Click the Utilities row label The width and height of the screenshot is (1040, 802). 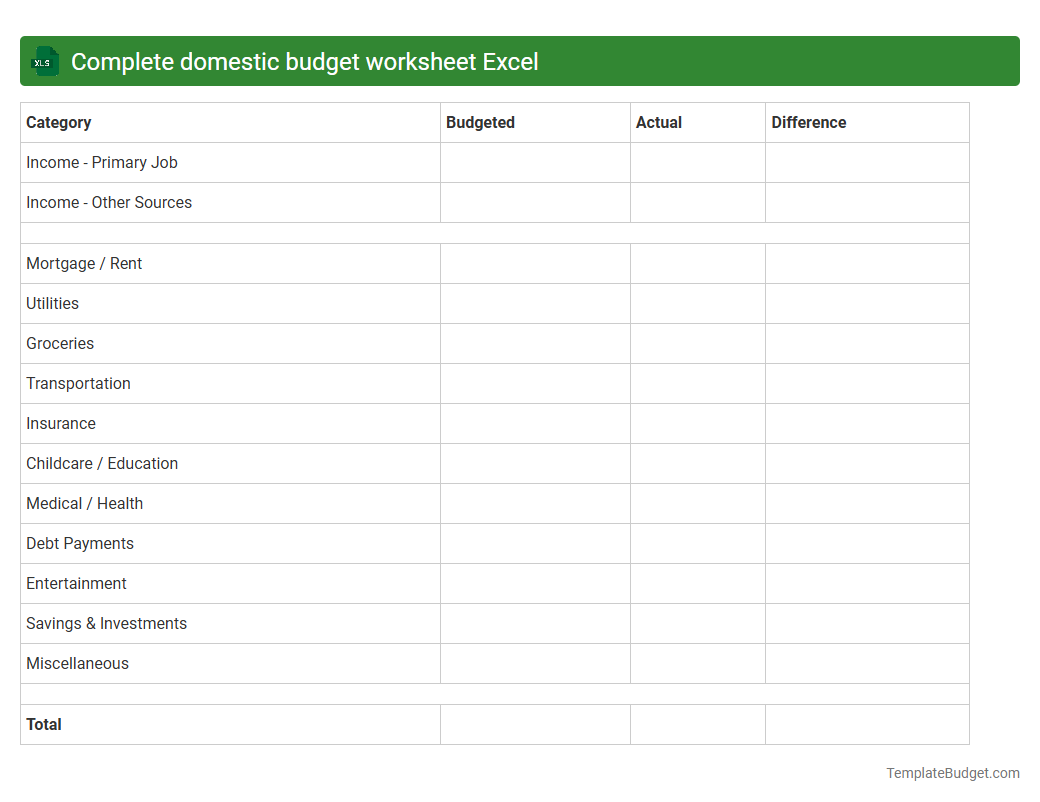click(x=52, y=303)
